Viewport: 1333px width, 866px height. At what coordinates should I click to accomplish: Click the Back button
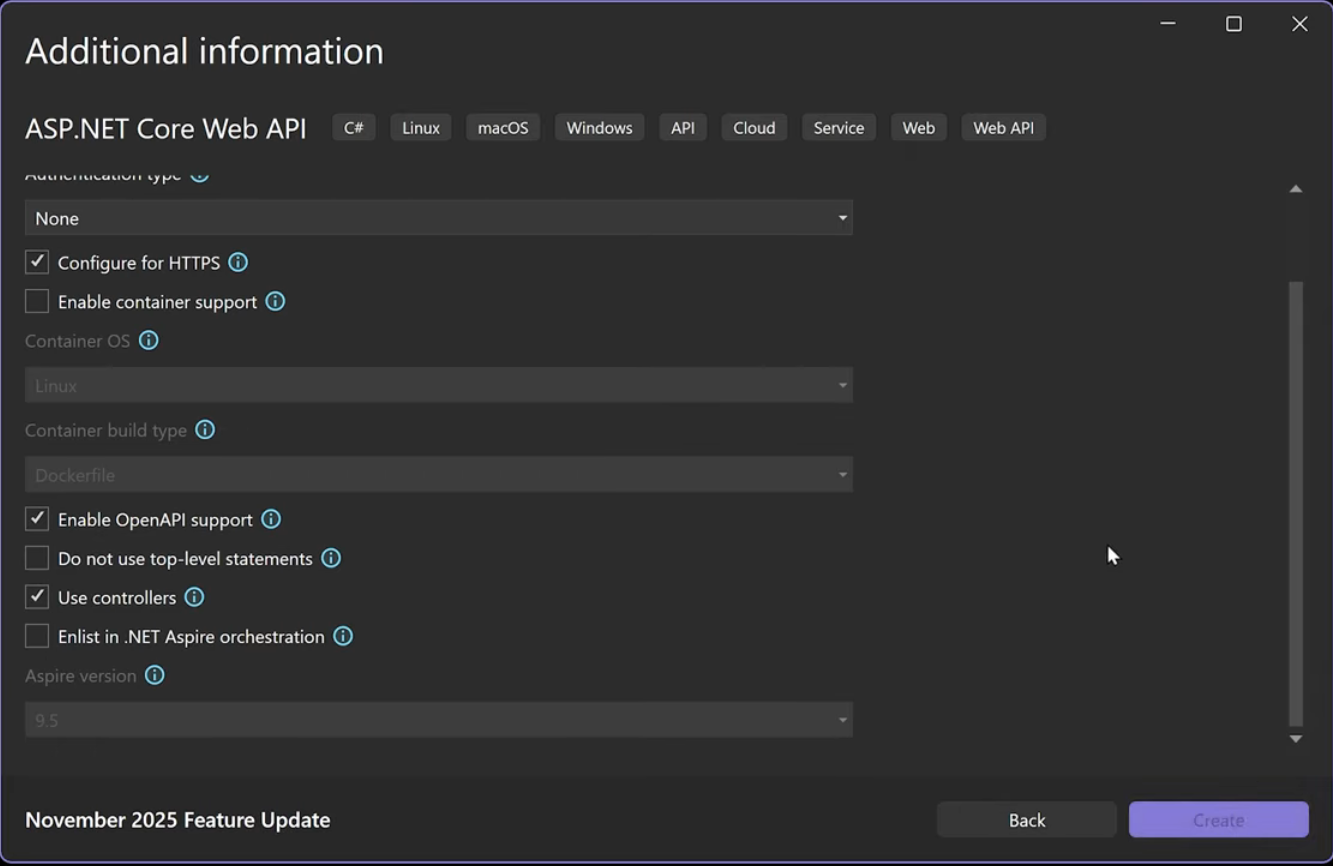click(x=1026, y=819)
